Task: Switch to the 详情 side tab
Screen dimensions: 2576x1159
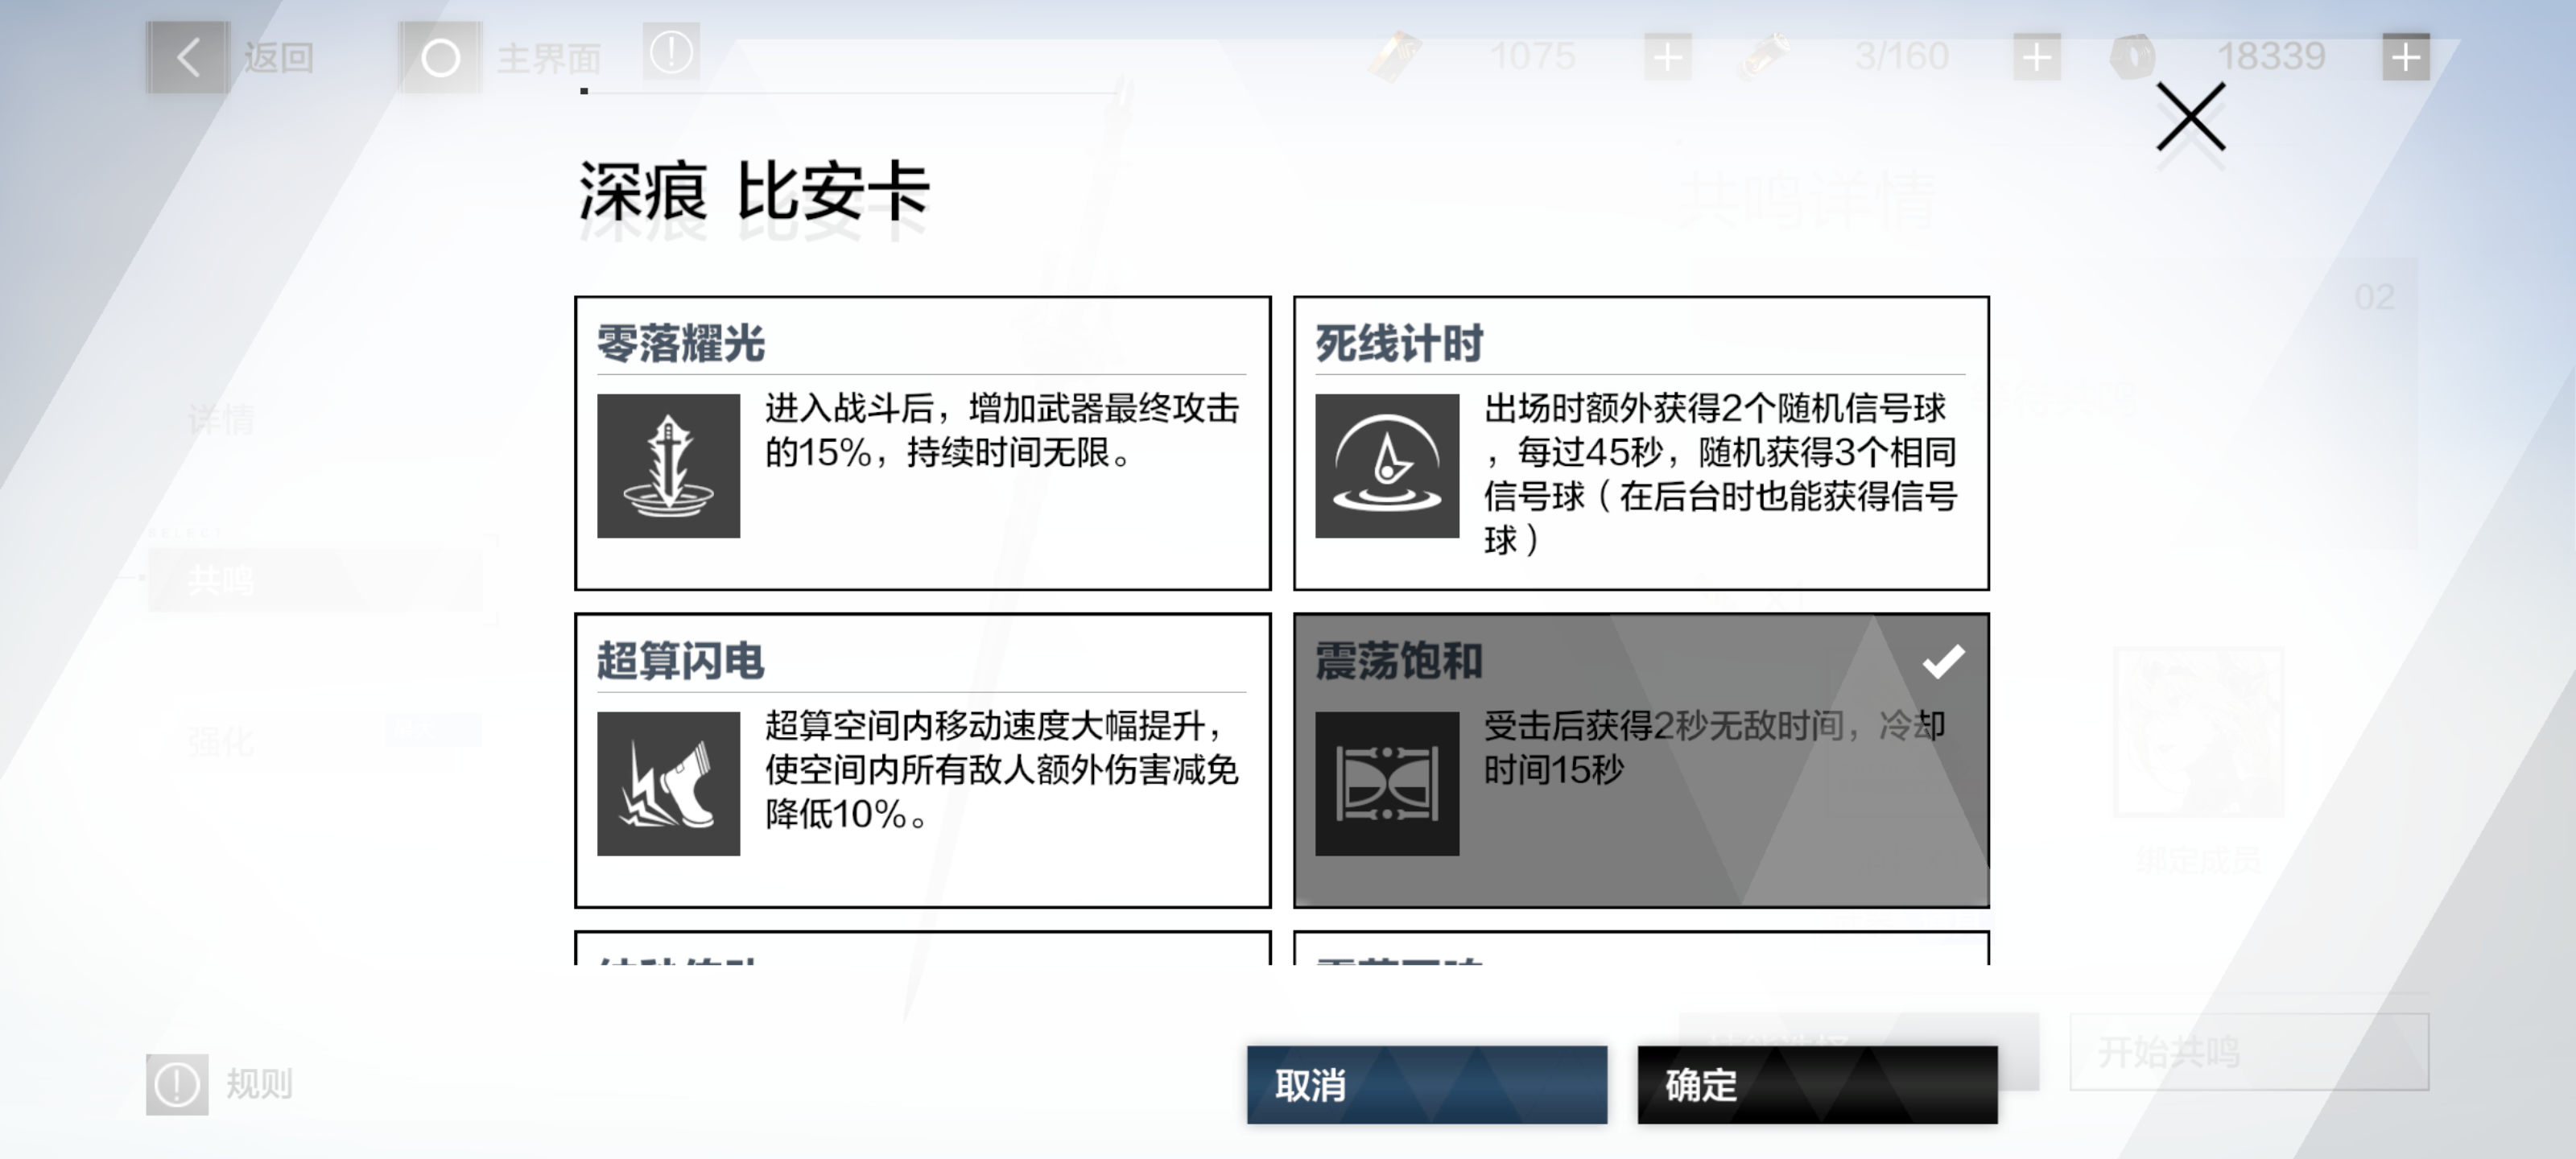Action: pyautogui.click(x=221, y=419)
